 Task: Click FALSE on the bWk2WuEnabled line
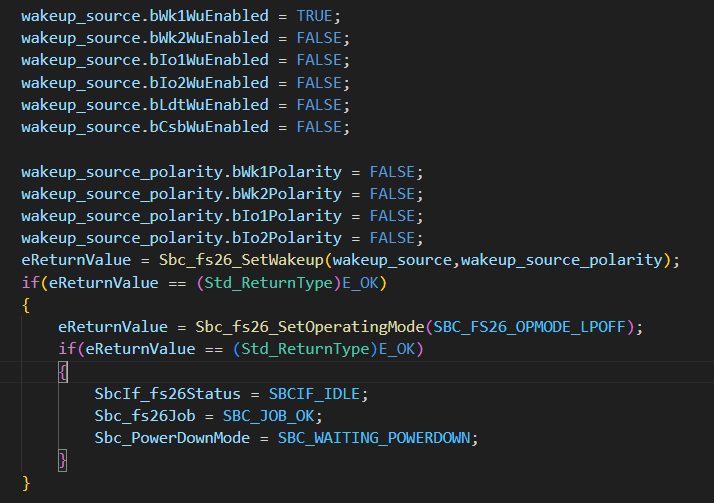coord(319,38)
